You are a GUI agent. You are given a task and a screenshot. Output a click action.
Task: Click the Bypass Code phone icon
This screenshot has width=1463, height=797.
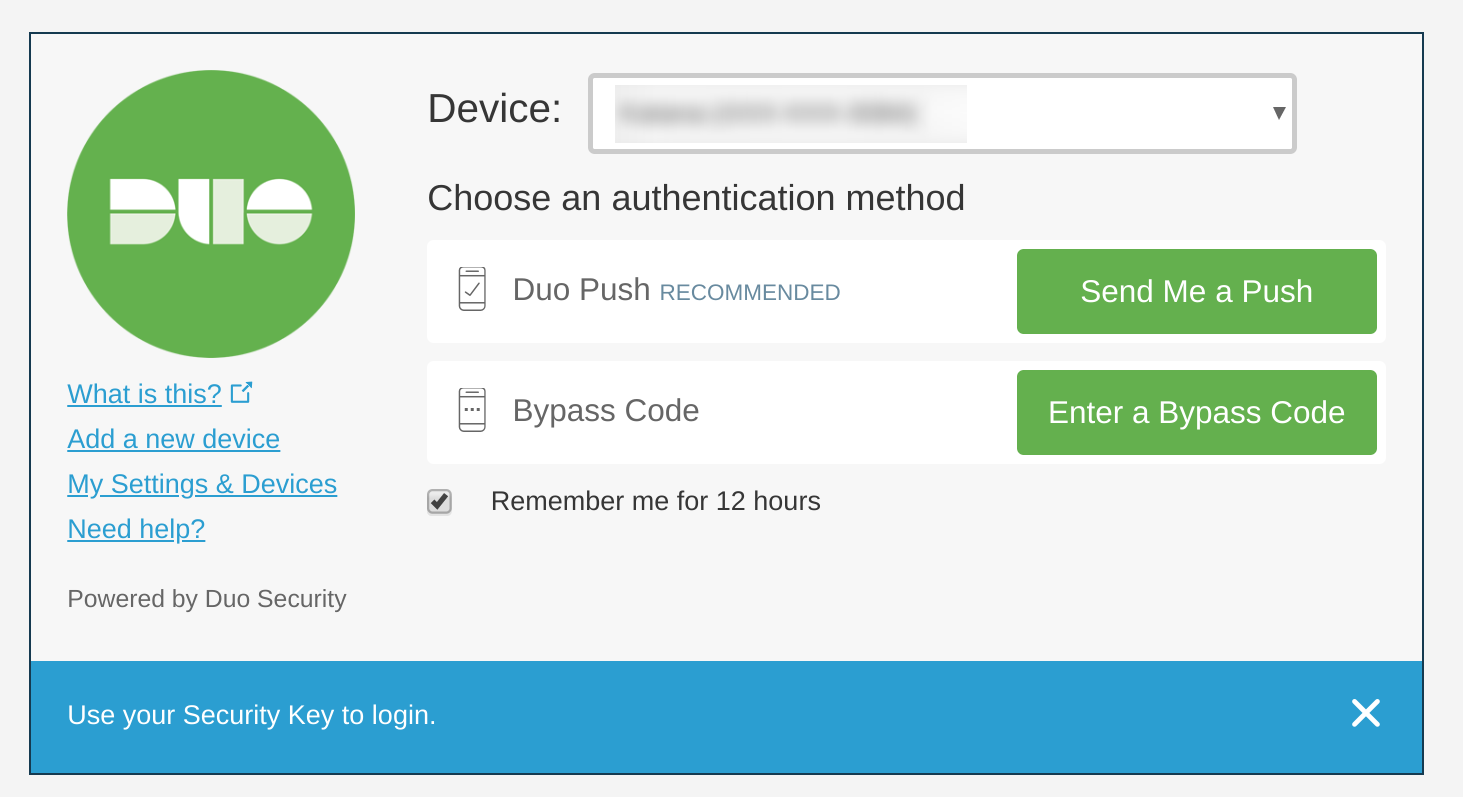click(472, 411)
